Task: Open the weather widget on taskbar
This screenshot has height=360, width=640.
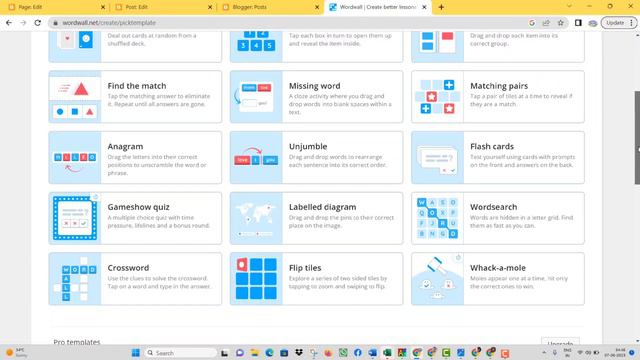Action: coord(16,353)
